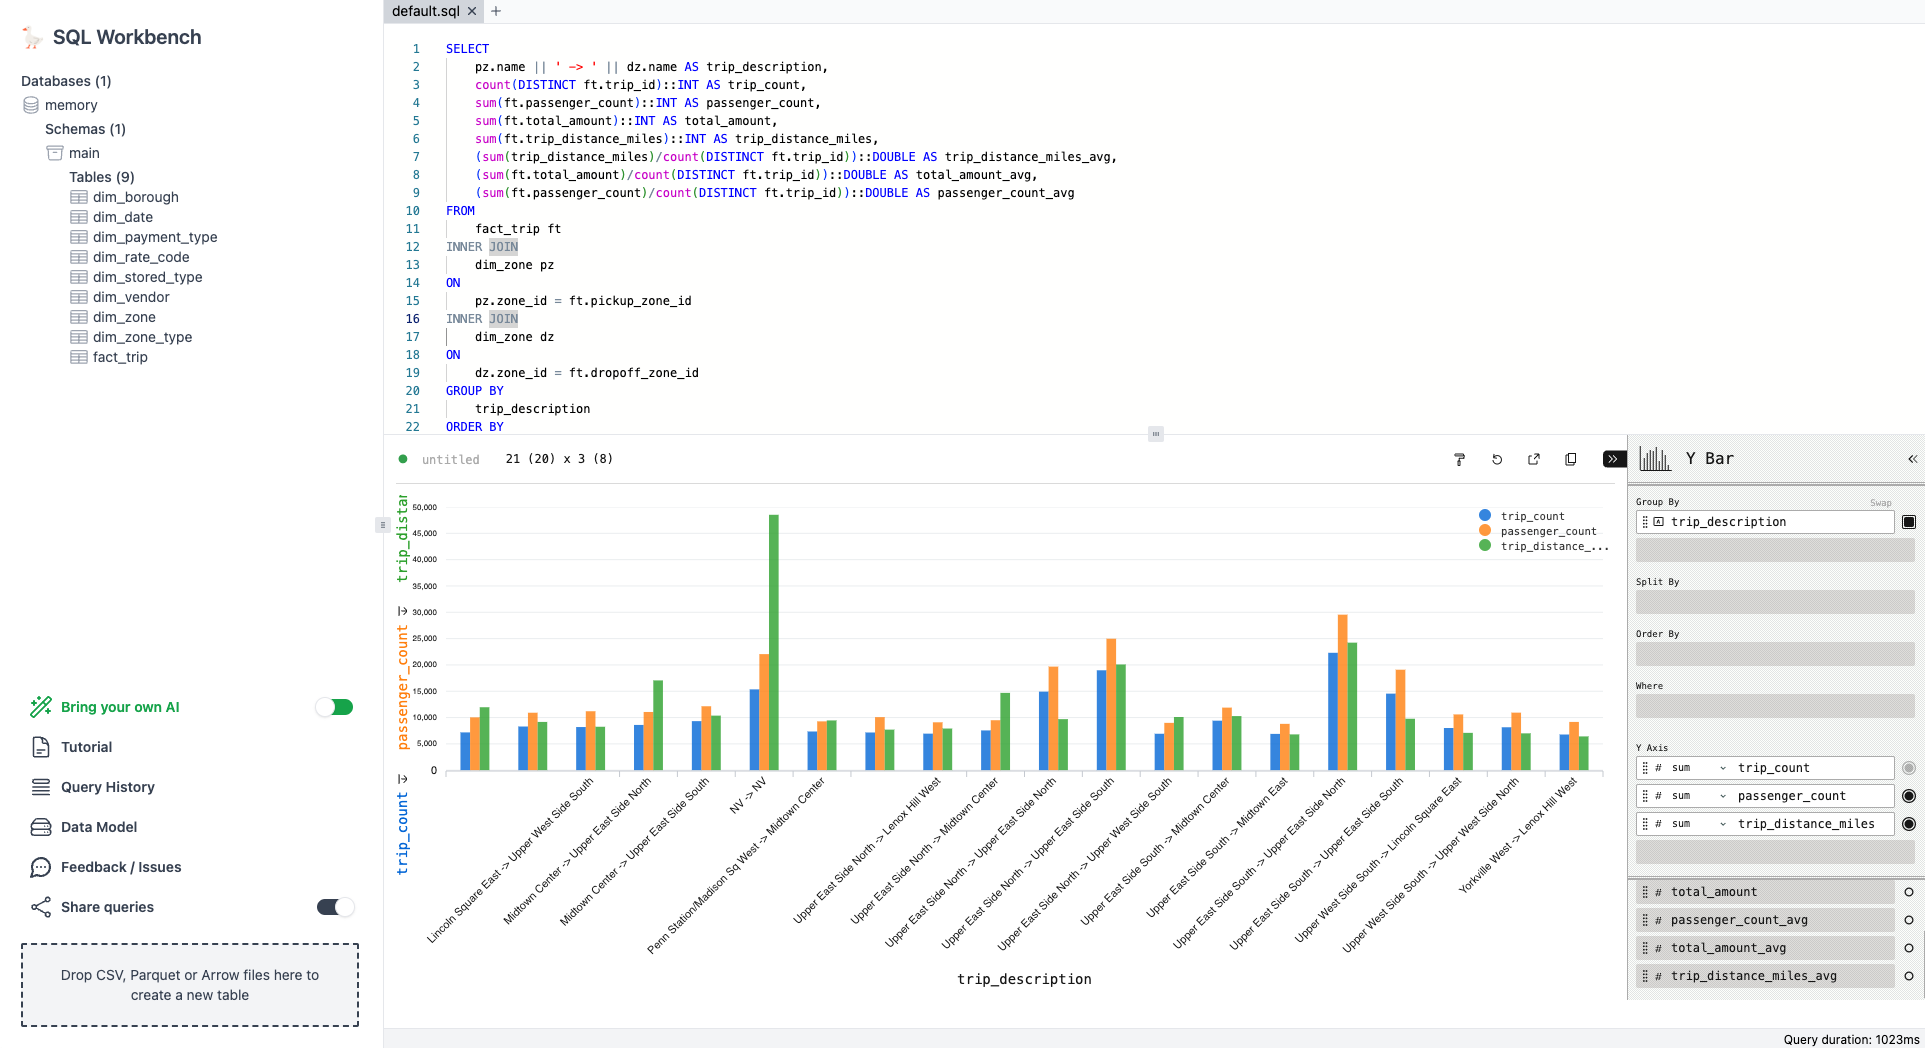Click the dim_date table icon
Image resolution: width=1925 pixels, height=1048 pixels.
tap(79, 217)
